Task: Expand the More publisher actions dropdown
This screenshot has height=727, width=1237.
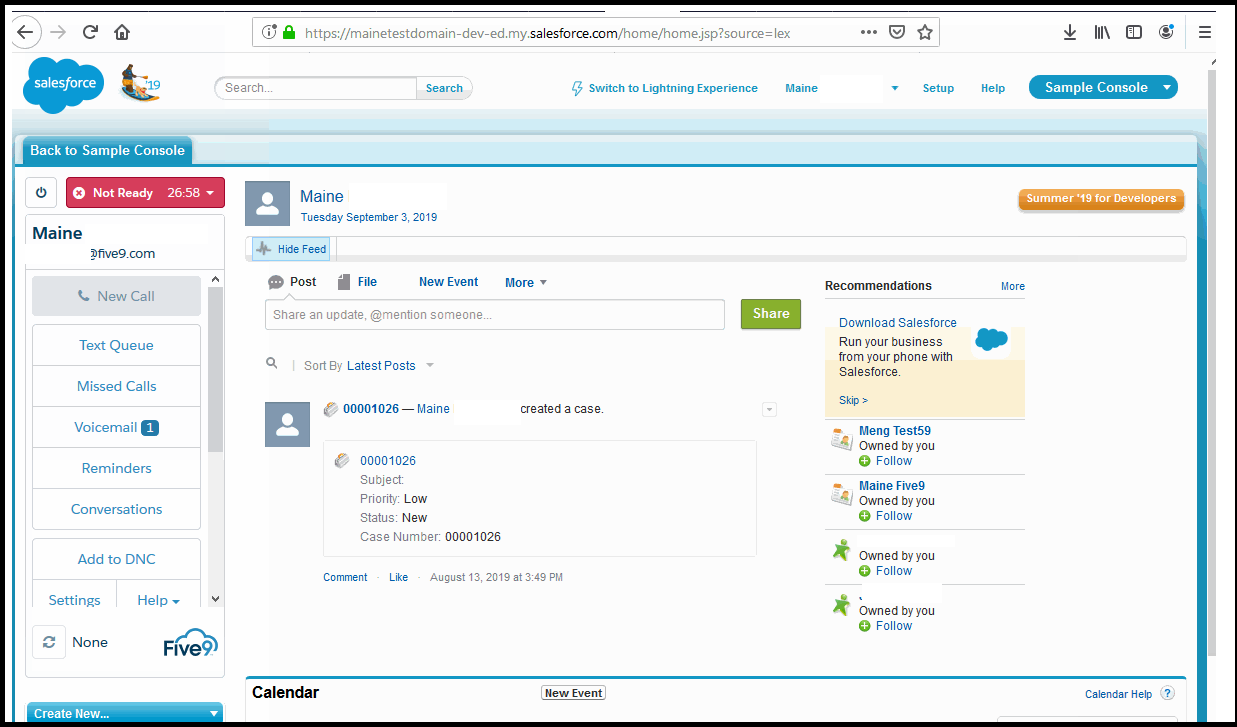Action: point(526,283)
